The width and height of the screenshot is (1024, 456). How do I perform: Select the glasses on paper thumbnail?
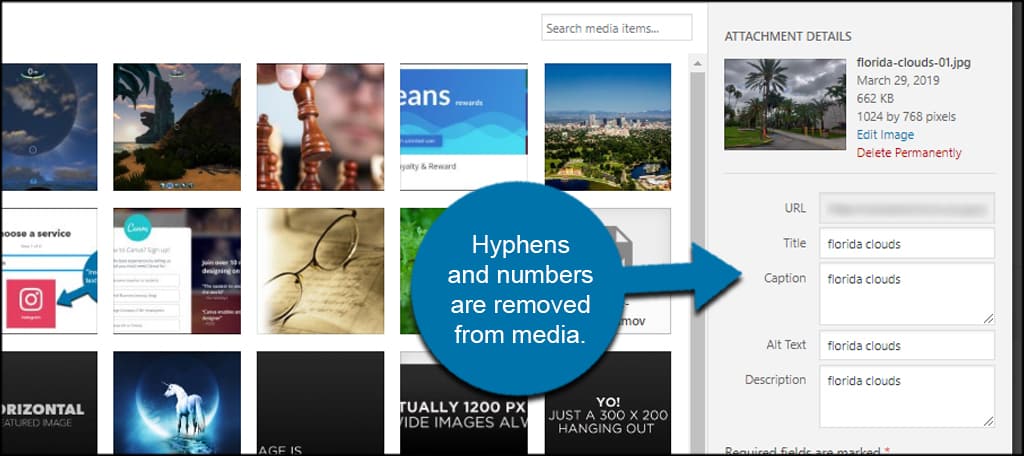pyautogui.click(x=320, y=271)
